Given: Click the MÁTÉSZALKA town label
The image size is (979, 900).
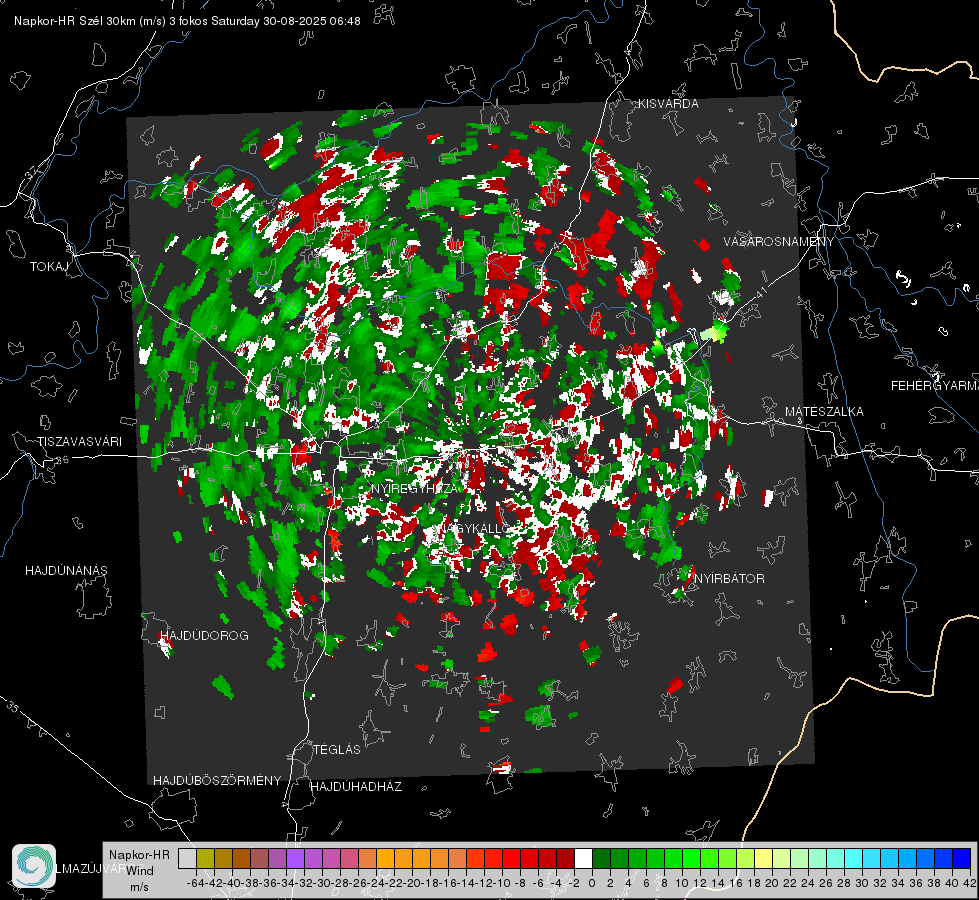Looking at the screenshot, I should click(x=824, y=412).
